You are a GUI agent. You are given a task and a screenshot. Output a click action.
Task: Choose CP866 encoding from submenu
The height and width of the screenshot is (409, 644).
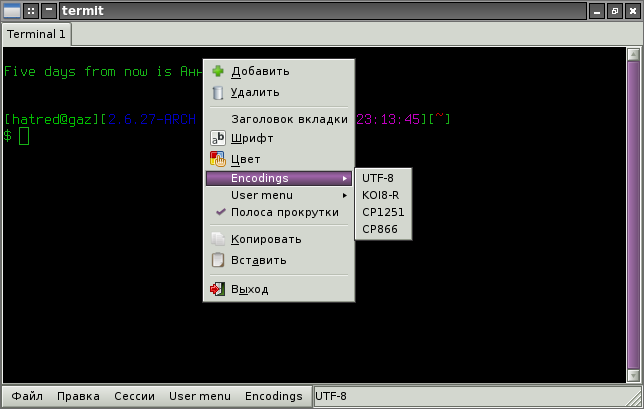[x=383, y=229]
